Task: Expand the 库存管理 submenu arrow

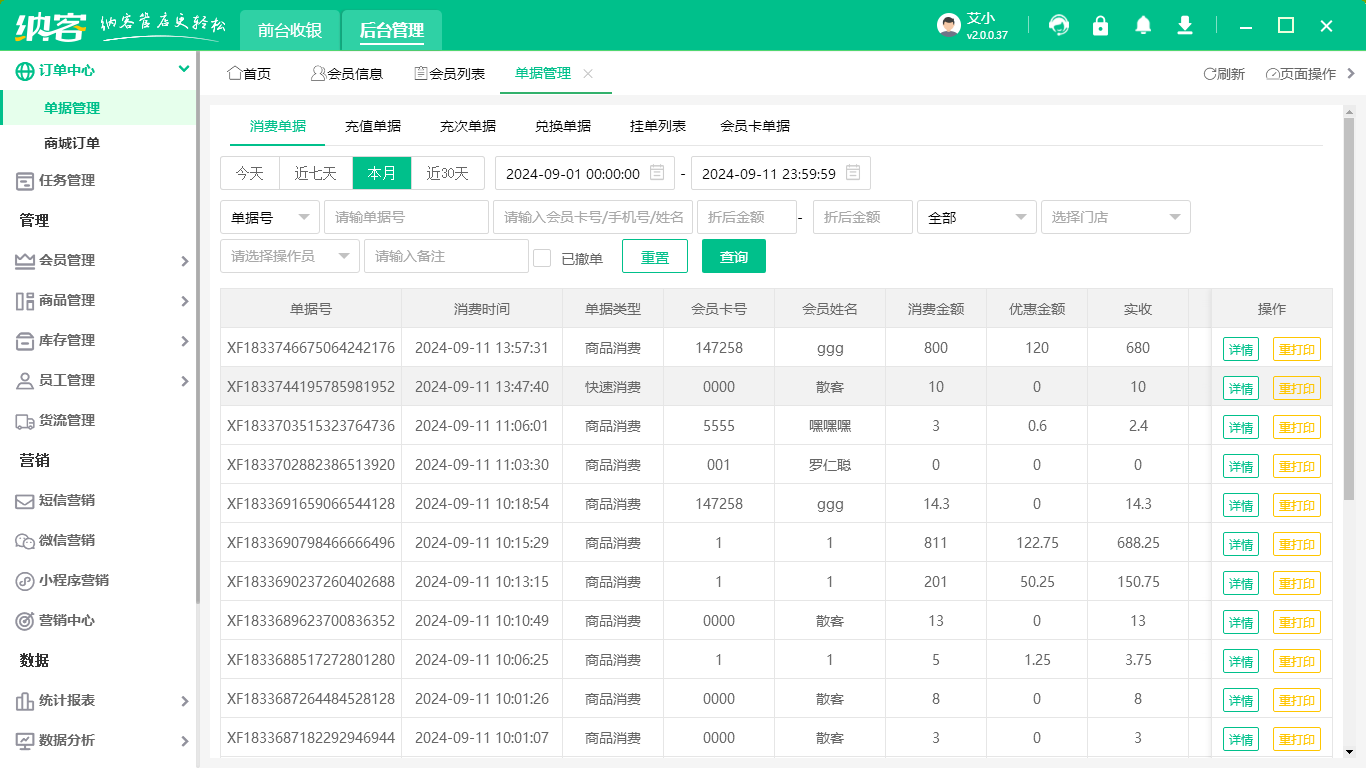Action: point(185,341)
